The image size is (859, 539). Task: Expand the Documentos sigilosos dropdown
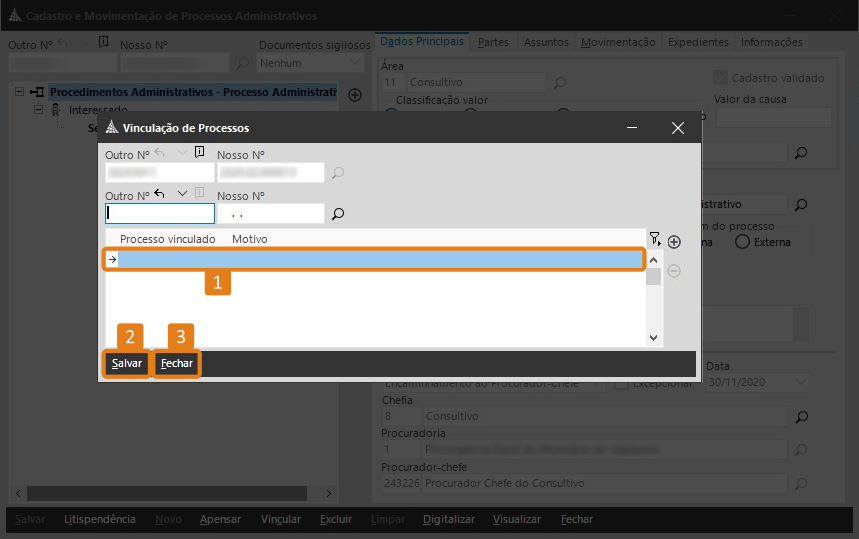point(355,63)
